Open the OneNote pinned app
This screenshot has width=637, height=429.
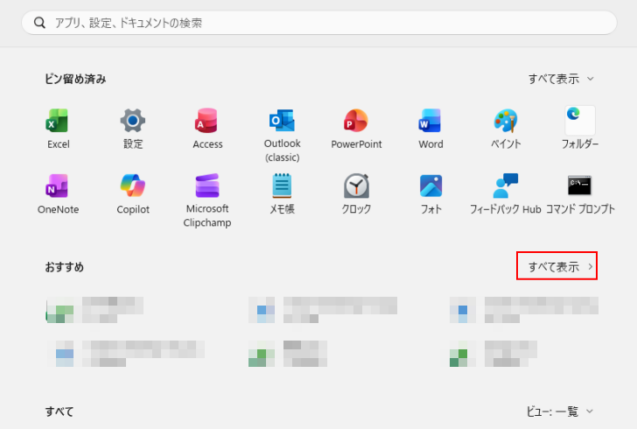pos(58,194)
